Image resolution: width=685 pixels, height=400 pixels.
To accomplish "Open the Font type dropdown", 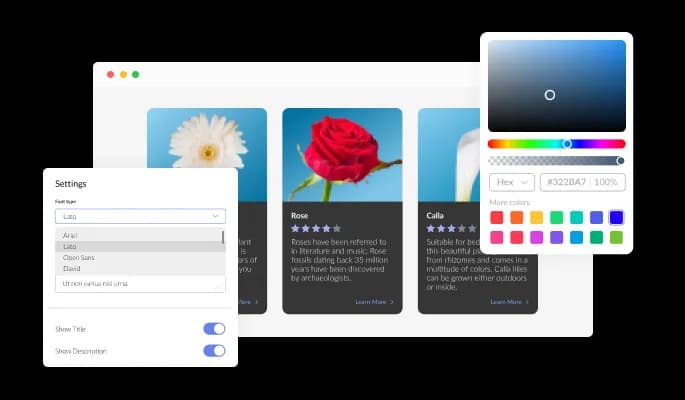I will pyautogui.click(x=140, y=215).
